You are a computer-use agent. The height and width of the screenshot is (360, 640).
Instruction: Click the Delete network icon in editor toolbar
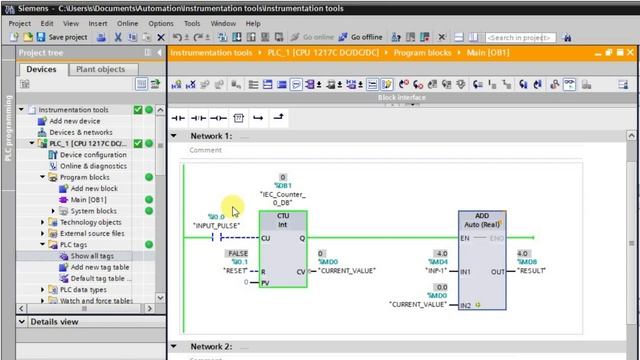click(191, 84)
